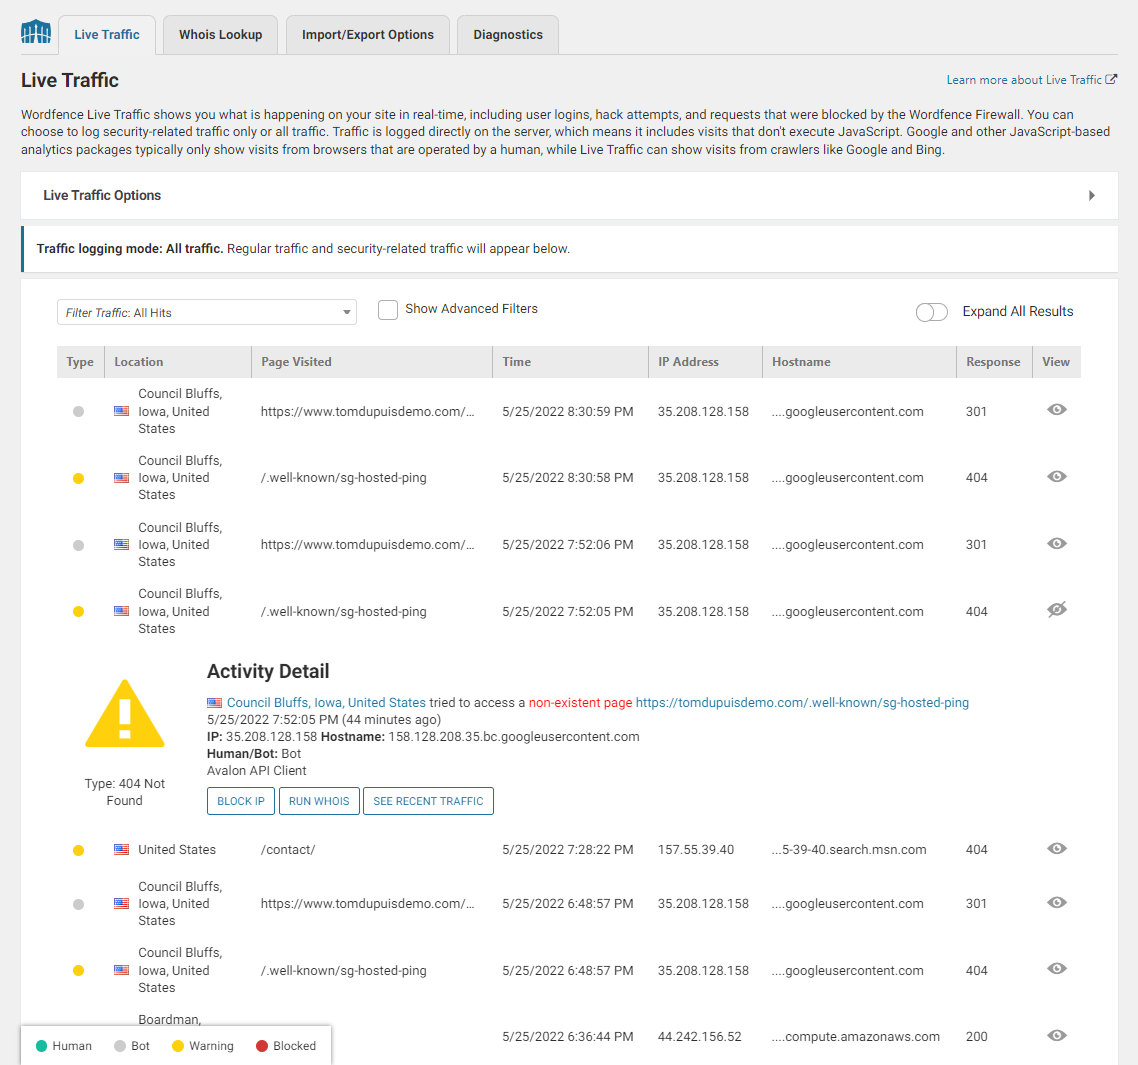Click the US flag in Activity Detail
Screen dimensions: 1138x1065
(215, 703)
